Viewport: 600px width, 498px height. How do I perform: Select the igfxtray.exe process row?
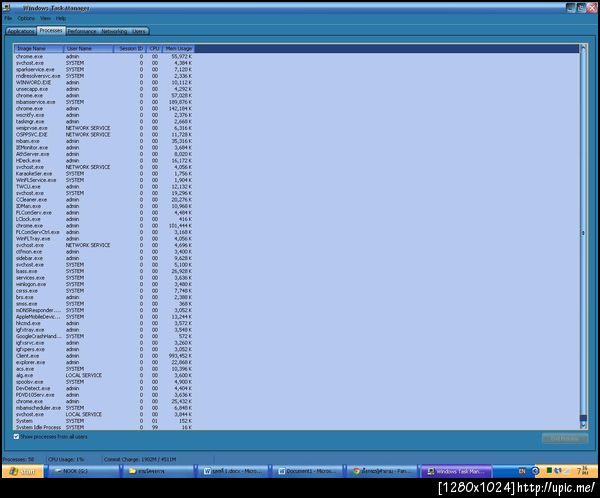104,330
